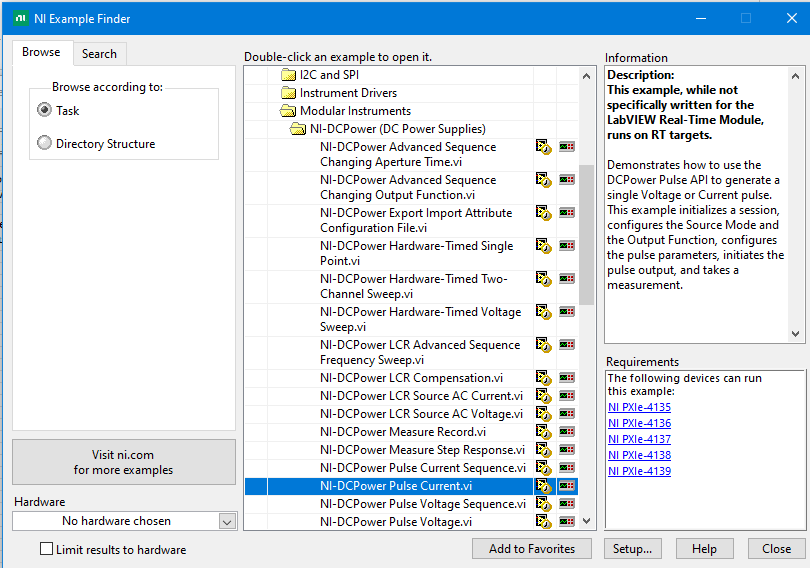Click Visit ni.com for more examples button
This screenshot has width=810, height=568.
pyautogui.click(x=123, y=462)
